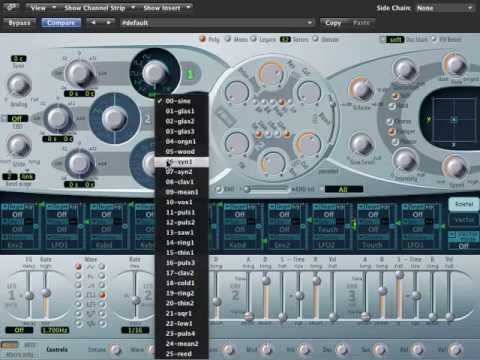Load the previous preset with the left arrow

(94, 23)
